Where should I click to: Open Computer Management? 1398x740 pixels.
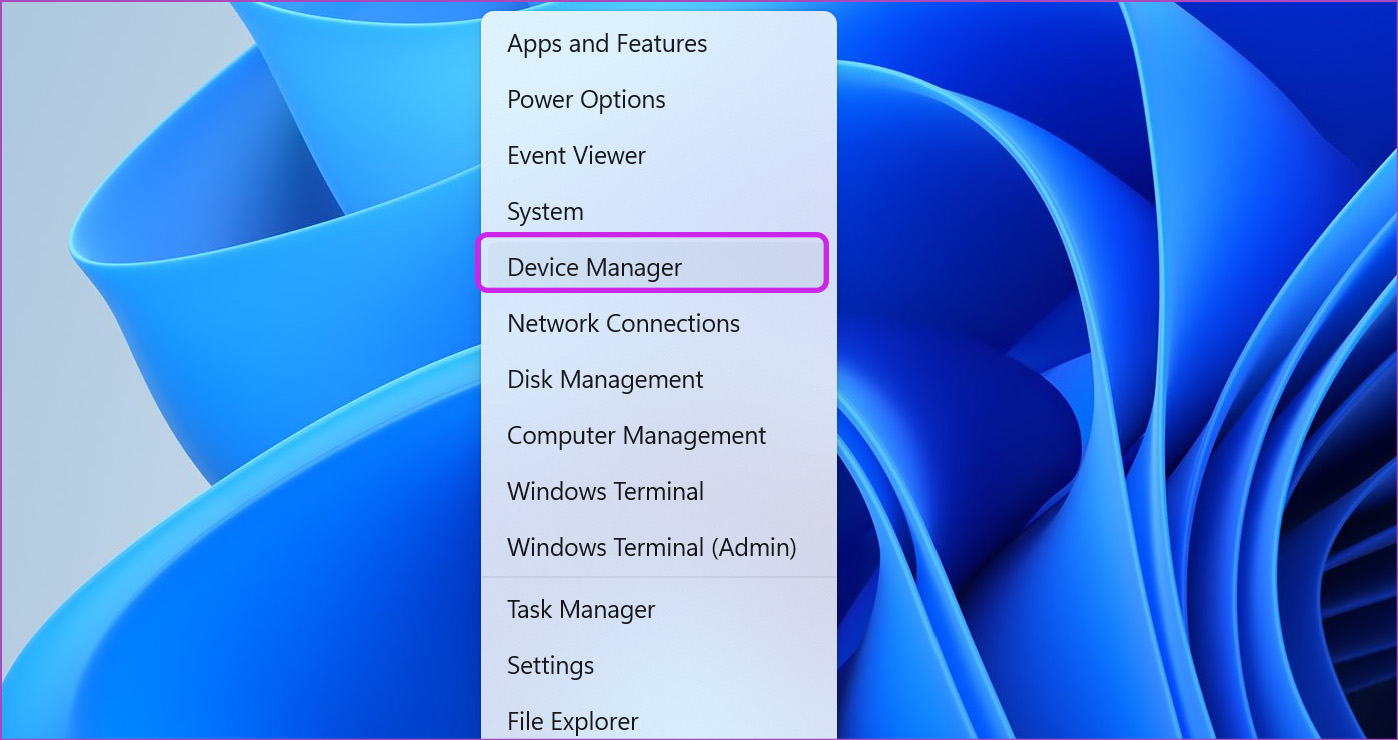[x=658, y=436]
